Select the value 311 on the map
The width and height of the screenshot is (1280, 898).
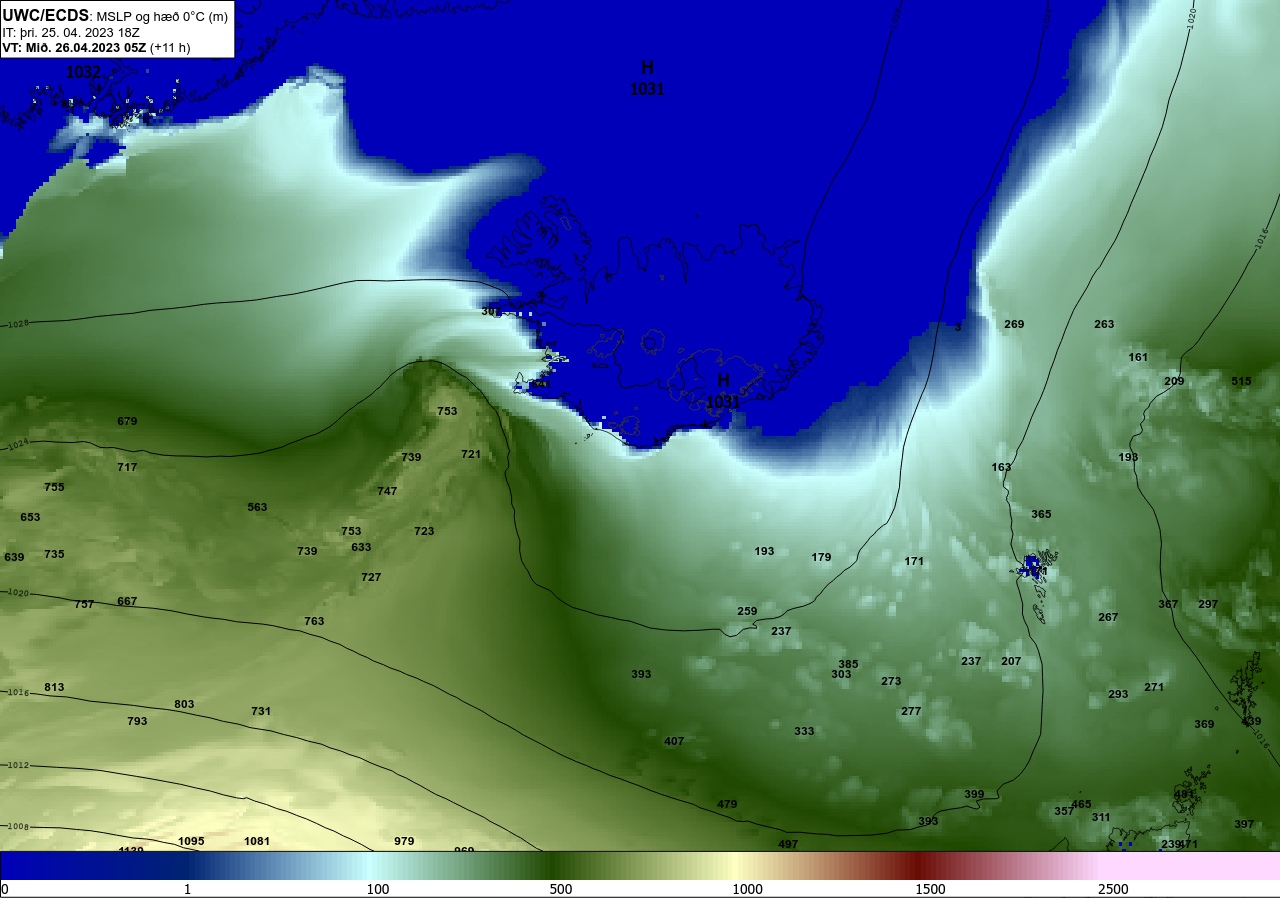pyautogui.click(x=1101, y=817)
